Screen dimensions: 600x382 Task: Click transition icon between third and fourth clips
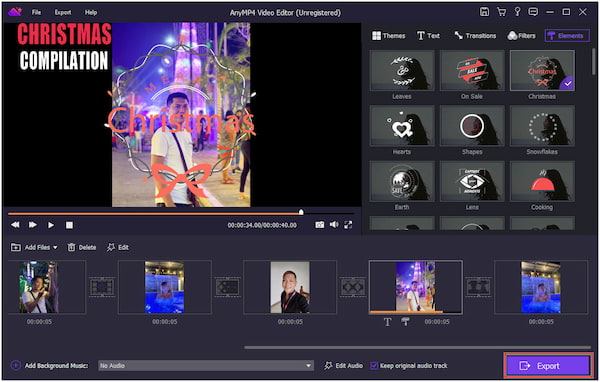(x=353, y=287)
